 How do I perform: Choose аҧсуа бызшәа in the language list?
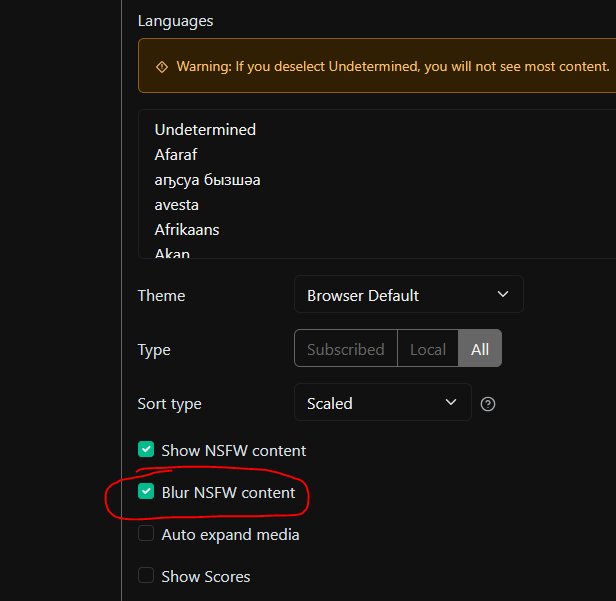click(x=207, y=180)
